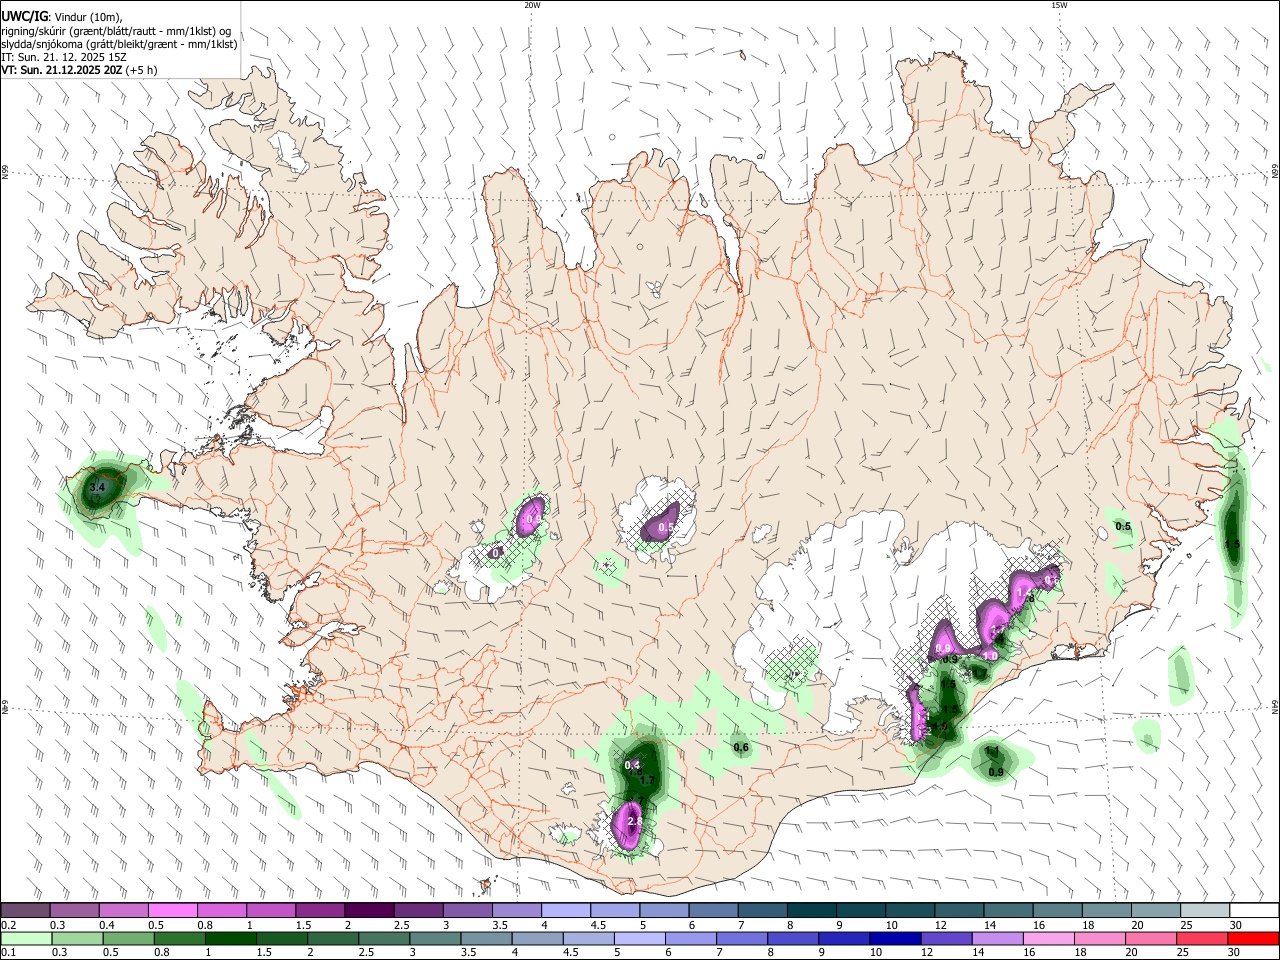Click the snow scale swatch starting at 0.2
Image resolution: width=1280 pixels, height=960 pixels.
coord(25,911)
